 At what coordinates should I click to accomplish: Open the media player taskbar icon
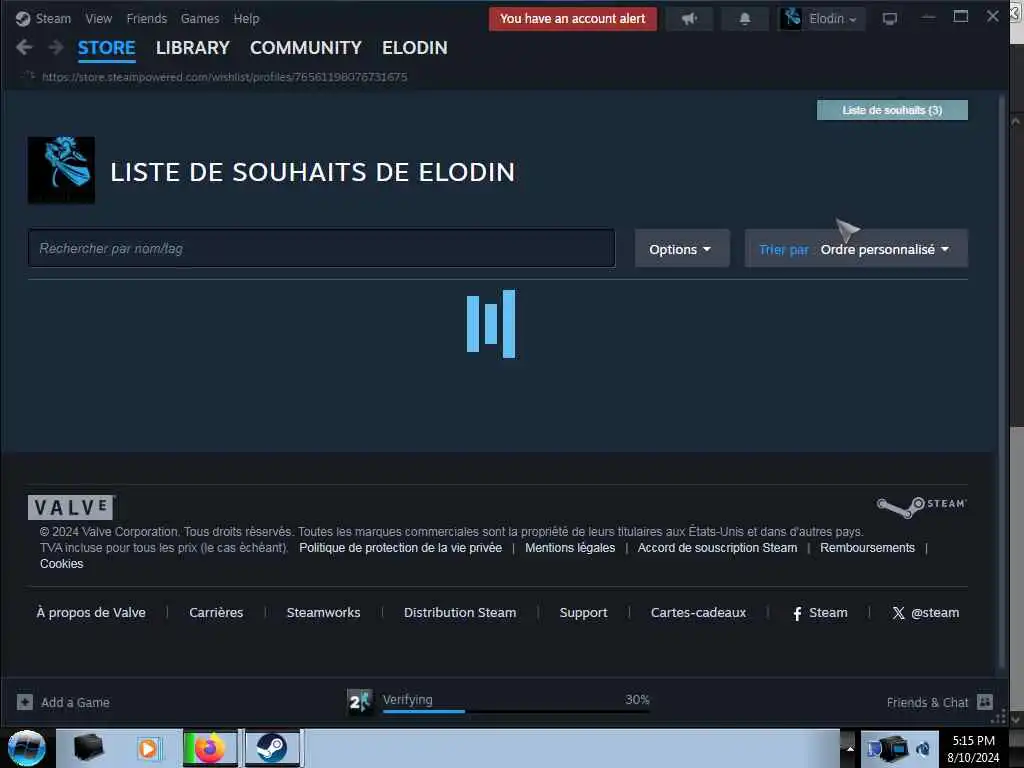[148, 748]
